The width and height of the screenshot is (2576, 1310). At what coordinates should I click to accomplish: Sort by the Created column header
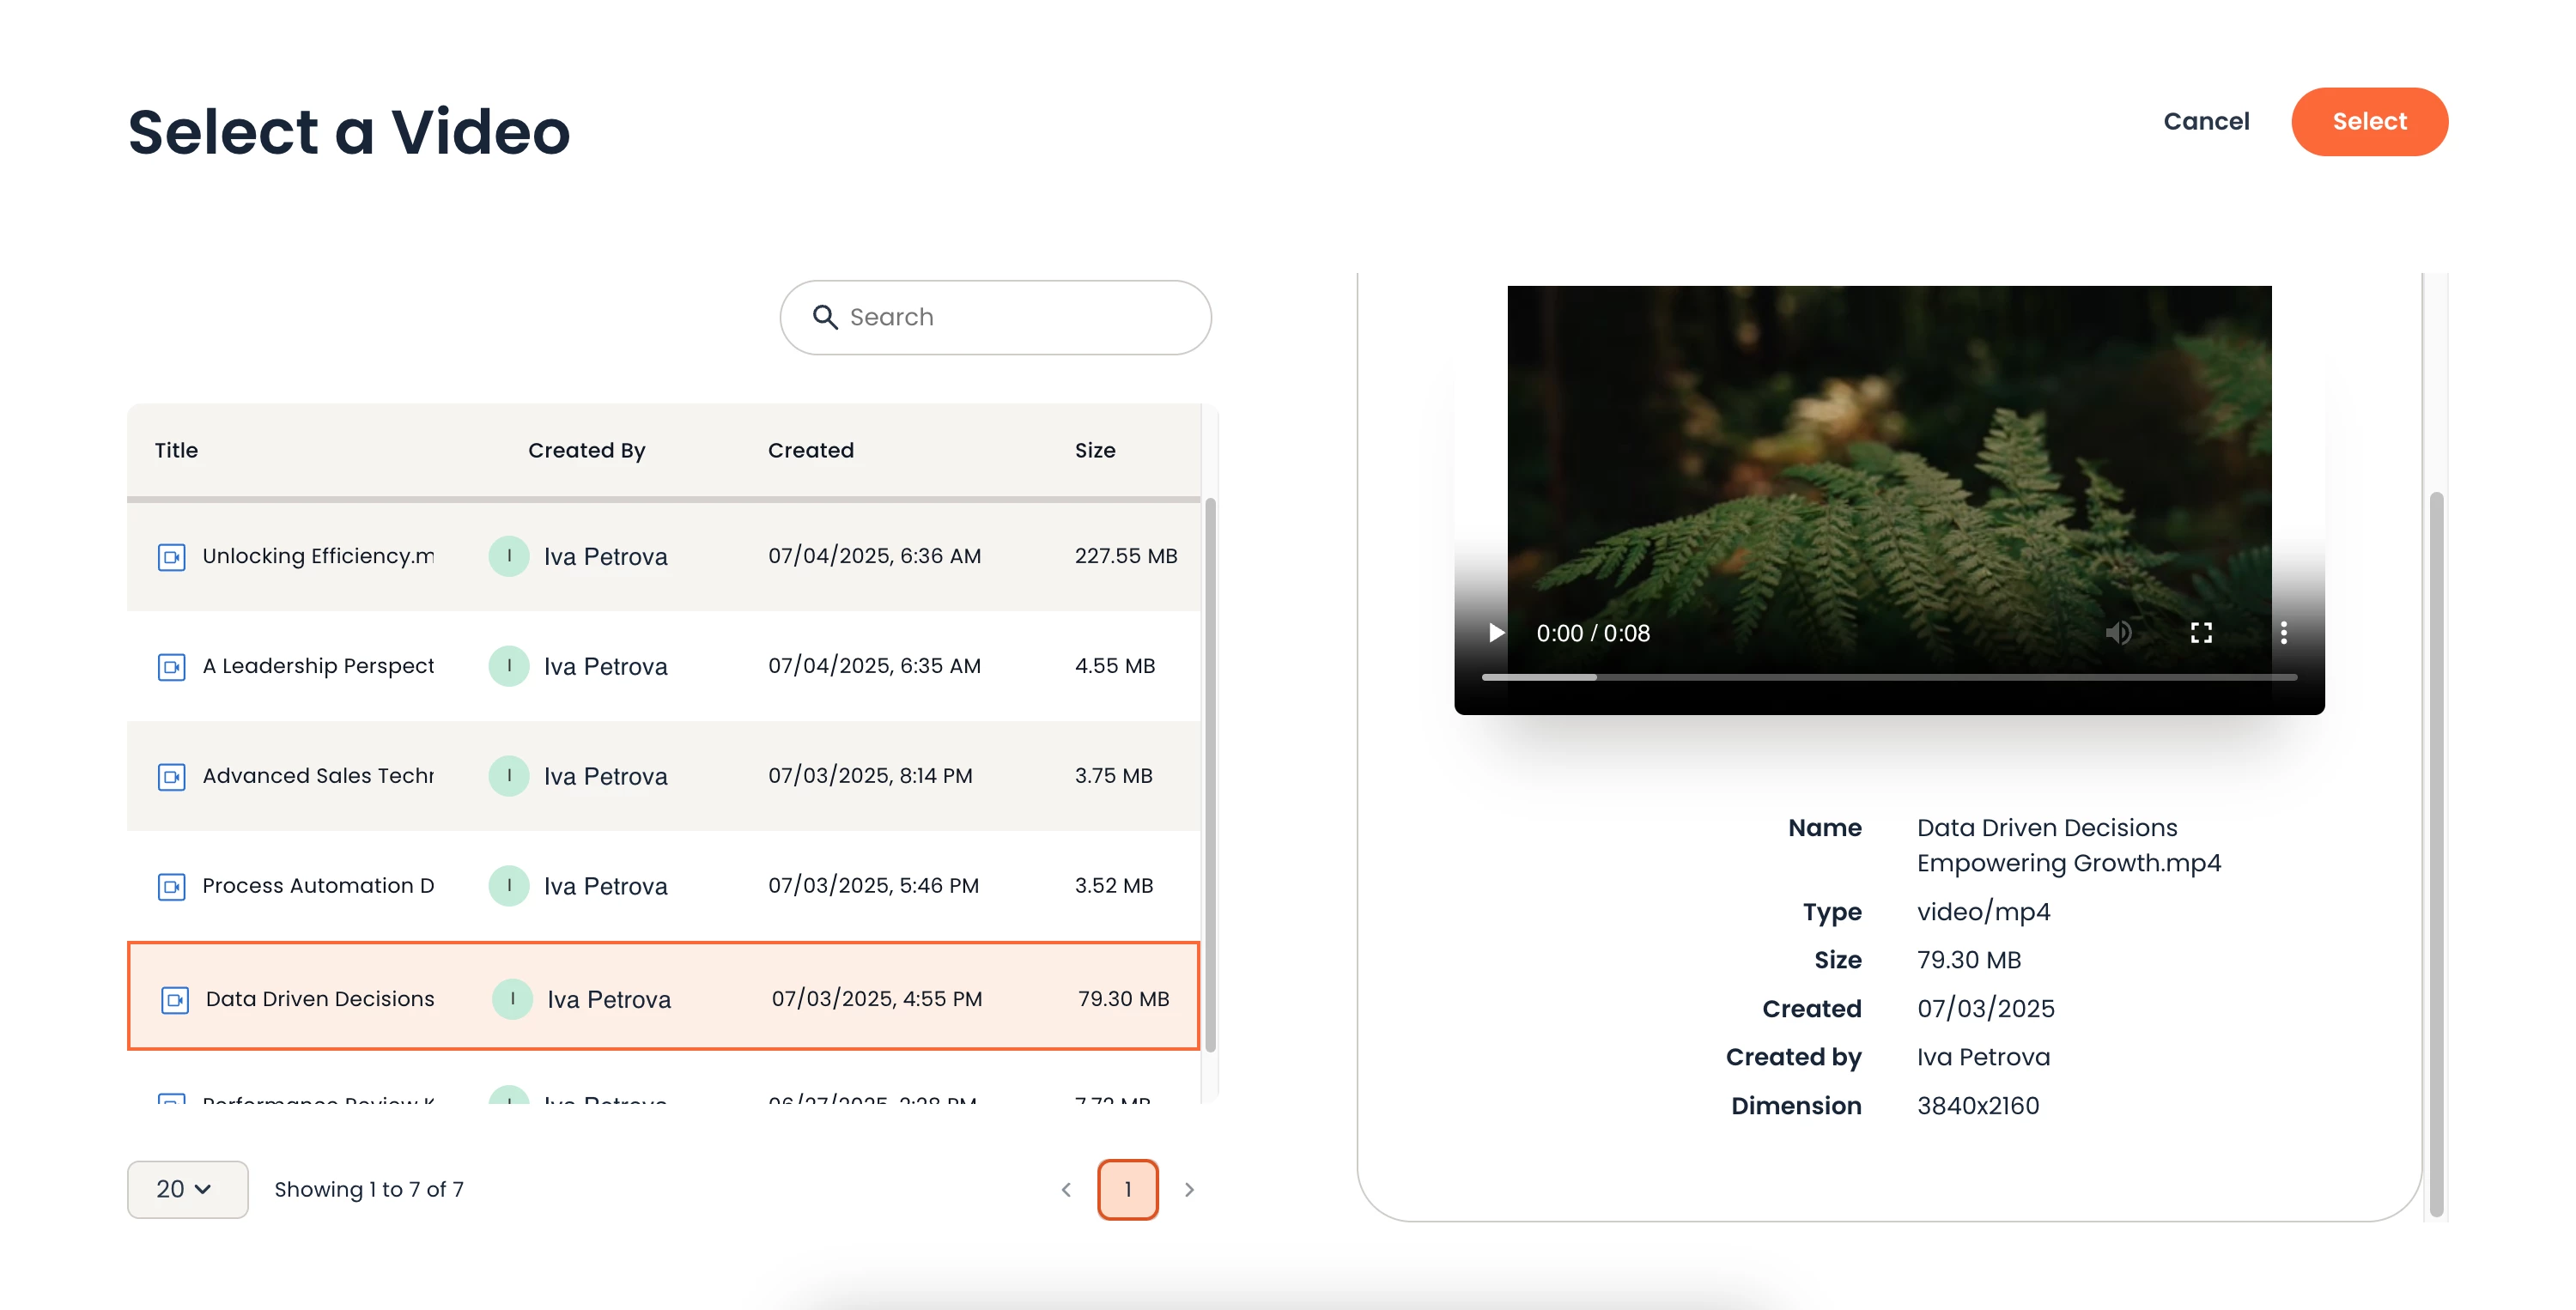(810, 450)
